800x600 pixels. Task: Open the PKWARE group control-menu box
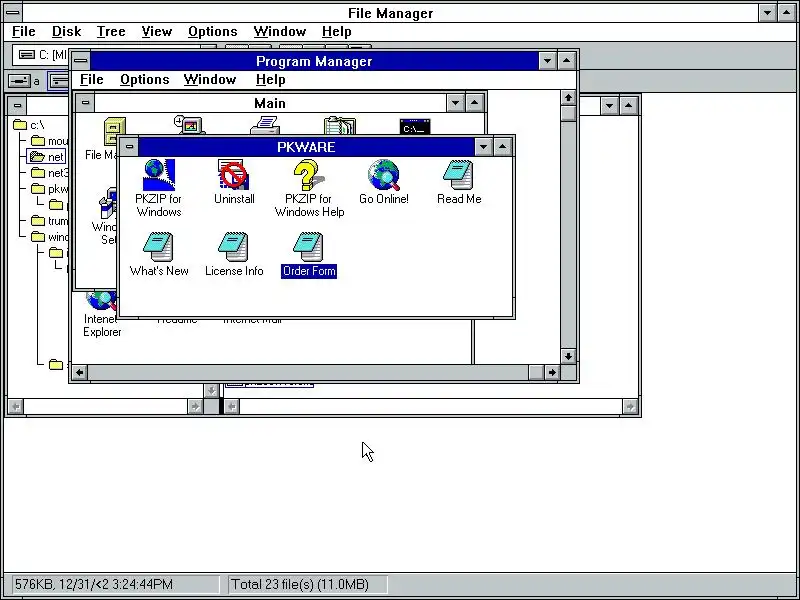129,147
